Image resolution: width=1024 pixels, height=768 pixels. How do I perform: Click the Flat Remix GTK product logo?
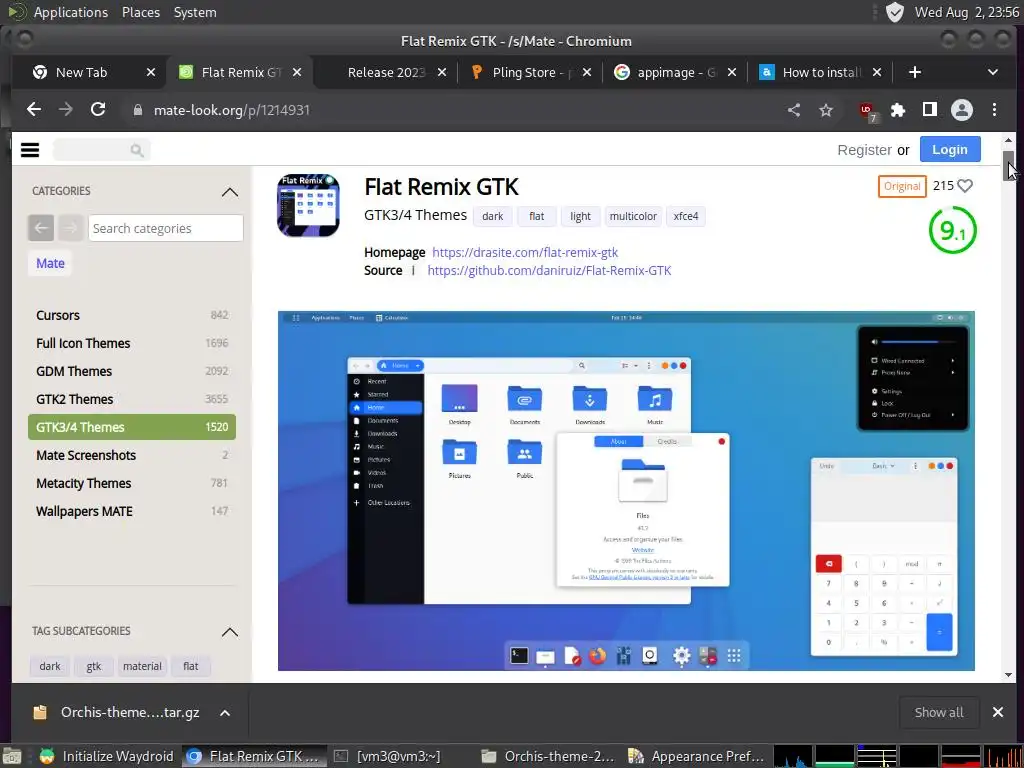tap(308, 206)
